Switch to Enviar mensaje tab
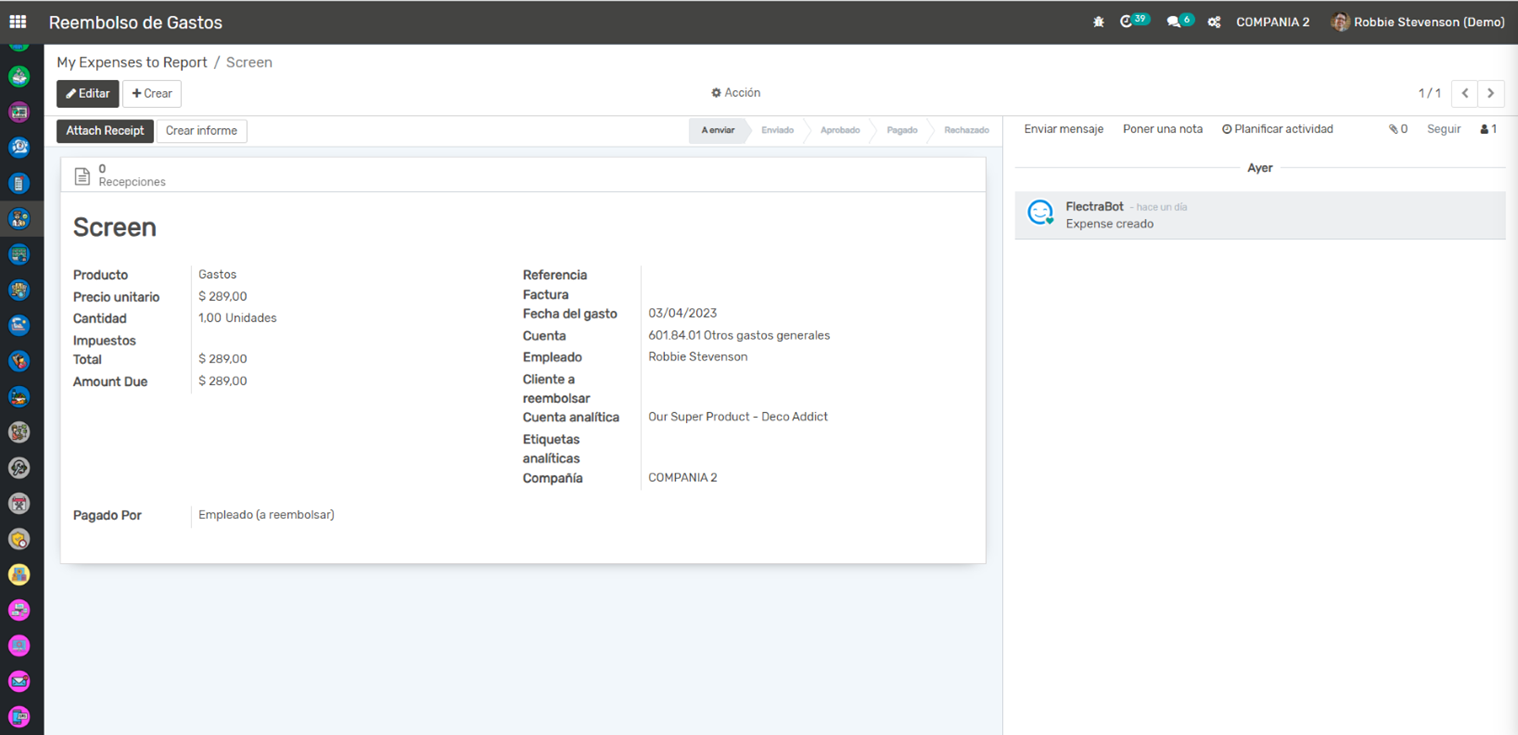Screen dimensions: 1518x735 coord(1063,129)
